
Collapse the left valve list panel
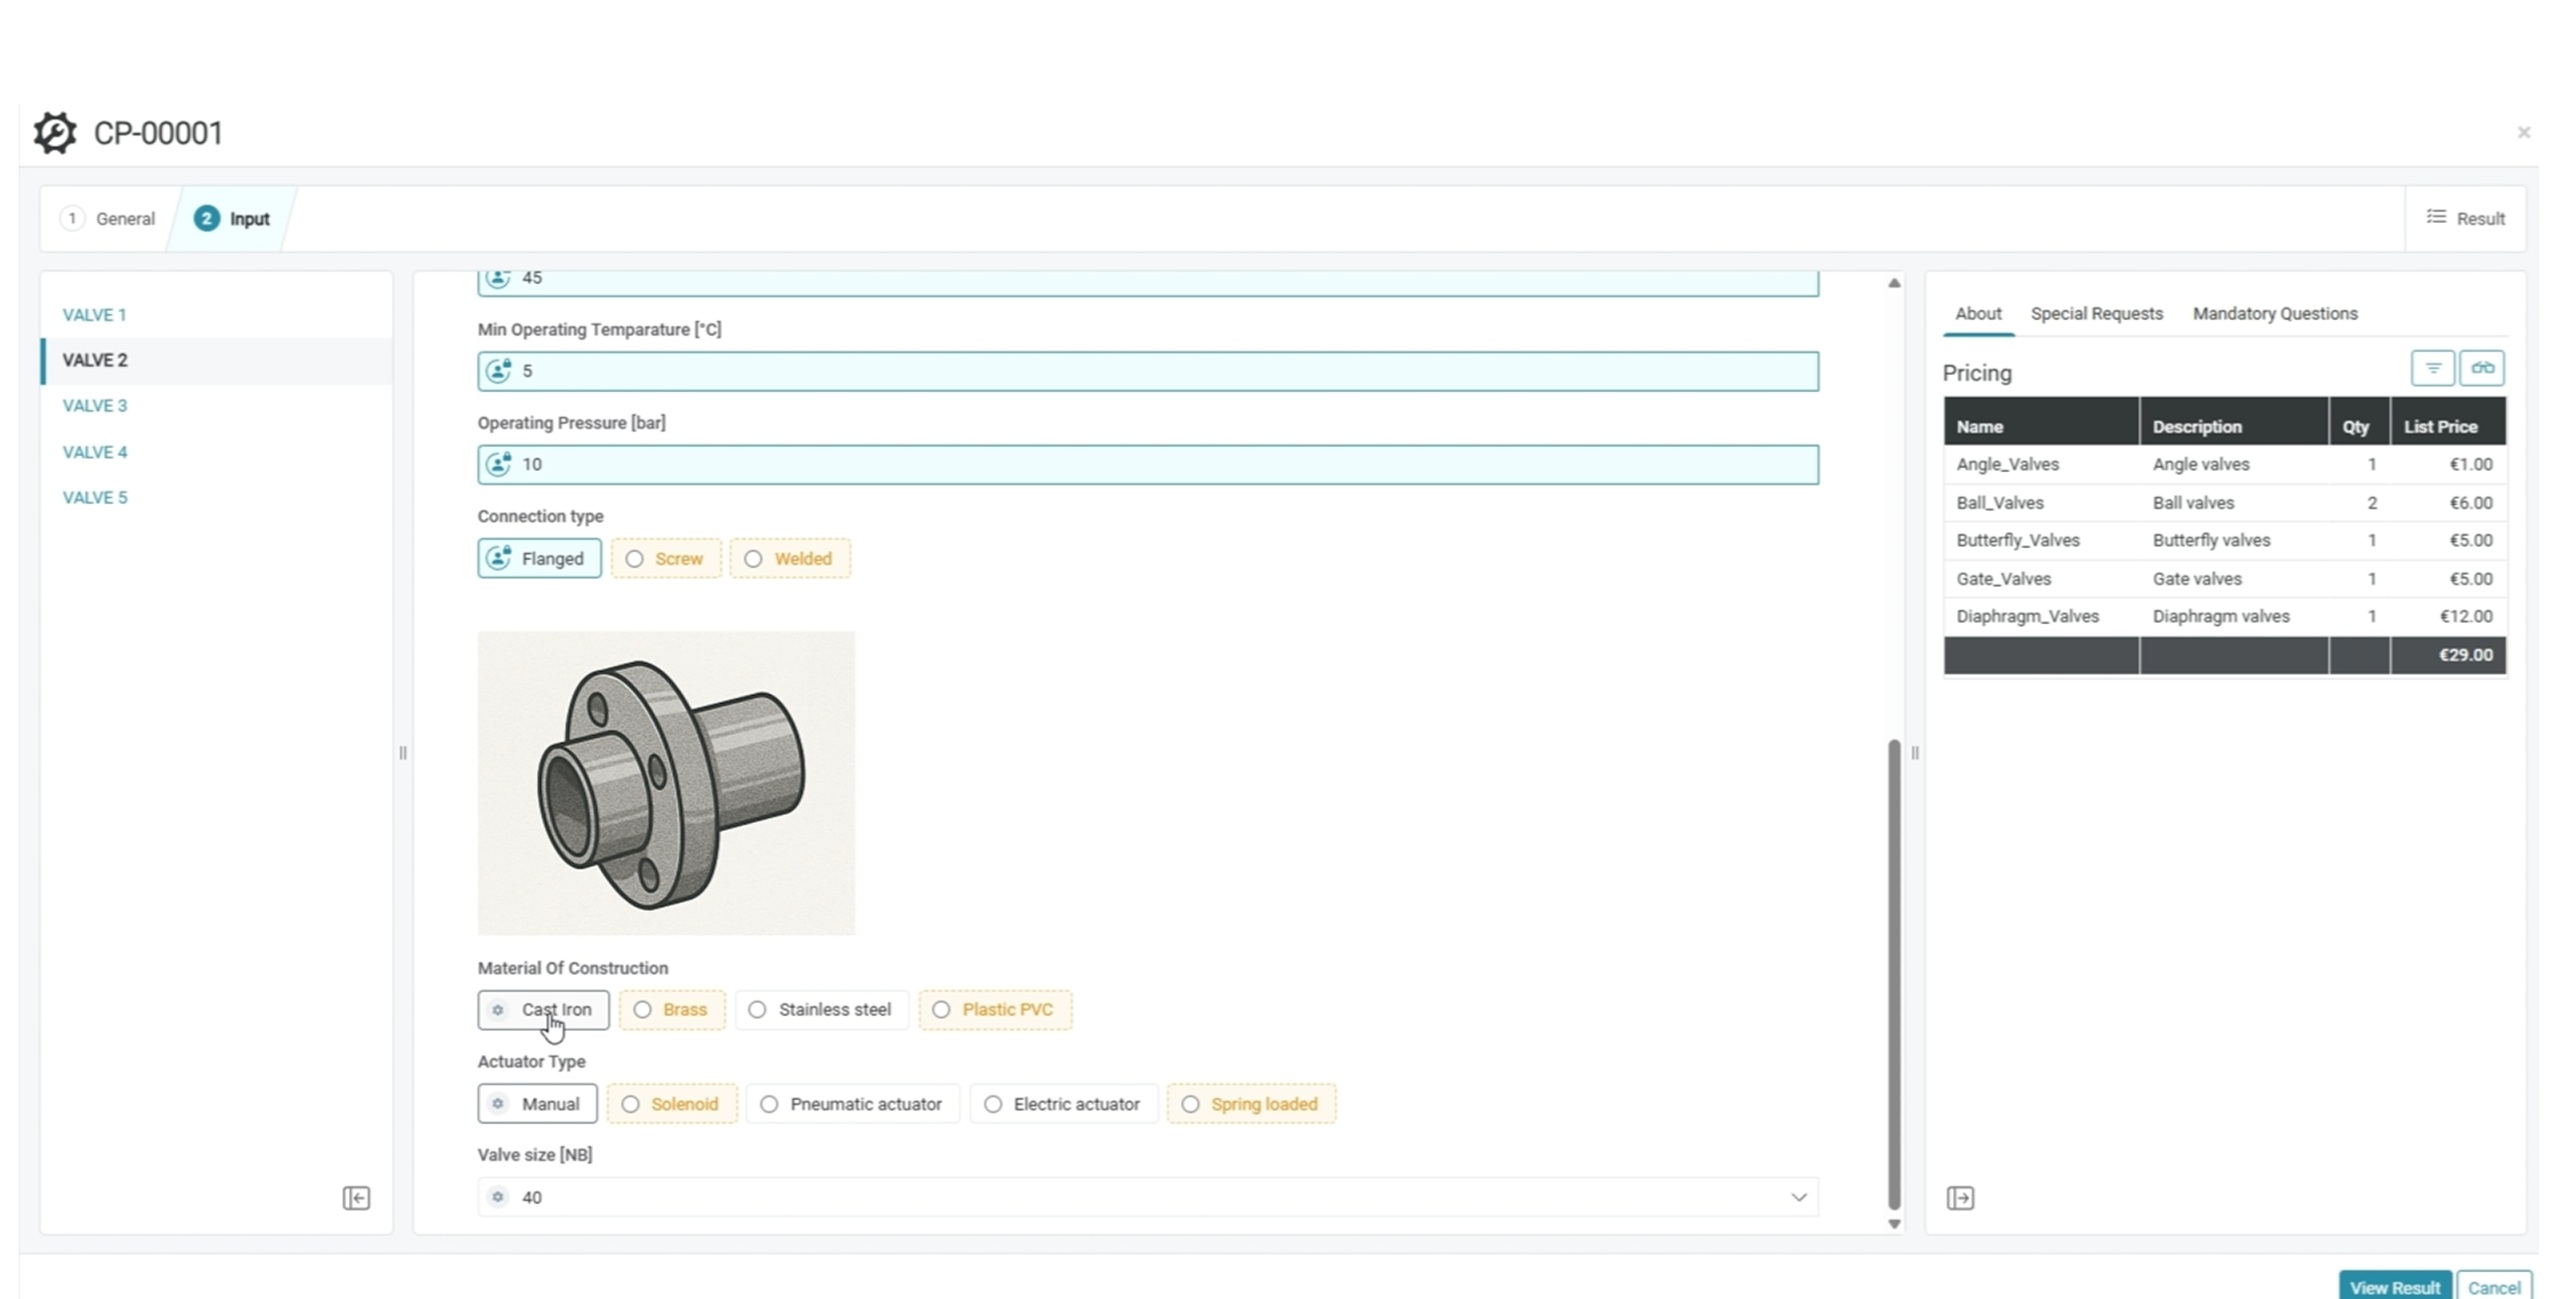(356, 1198)
